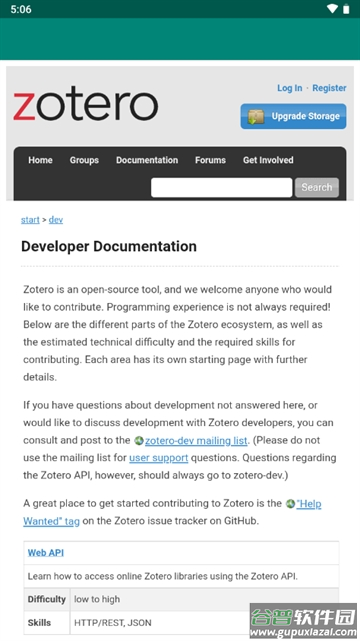Image resolution: width=360 pixels, height=641 pixels.
Task: Open the Documentation menu item
Action: pos(147,160)
